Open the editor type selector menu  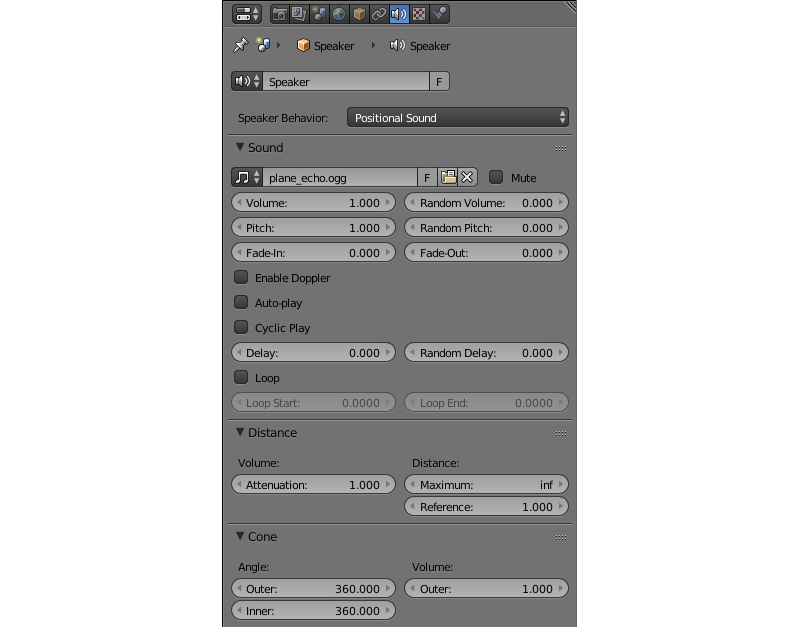point(247,14)
